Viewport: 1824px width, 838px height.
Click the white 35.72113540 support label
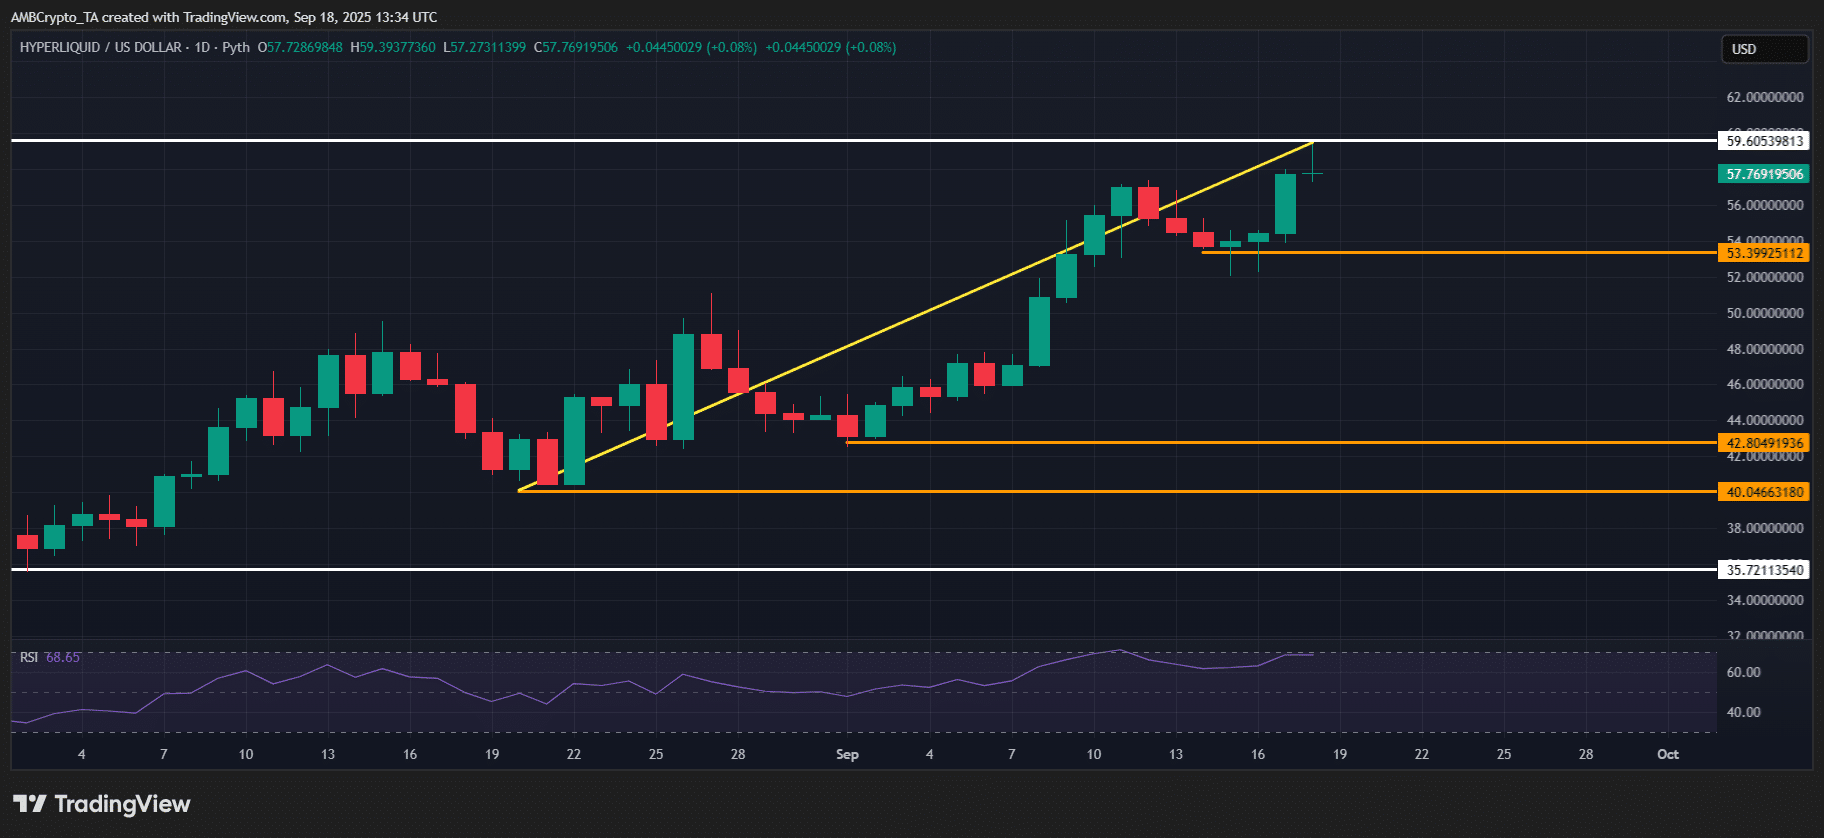tap(1764, 570)
